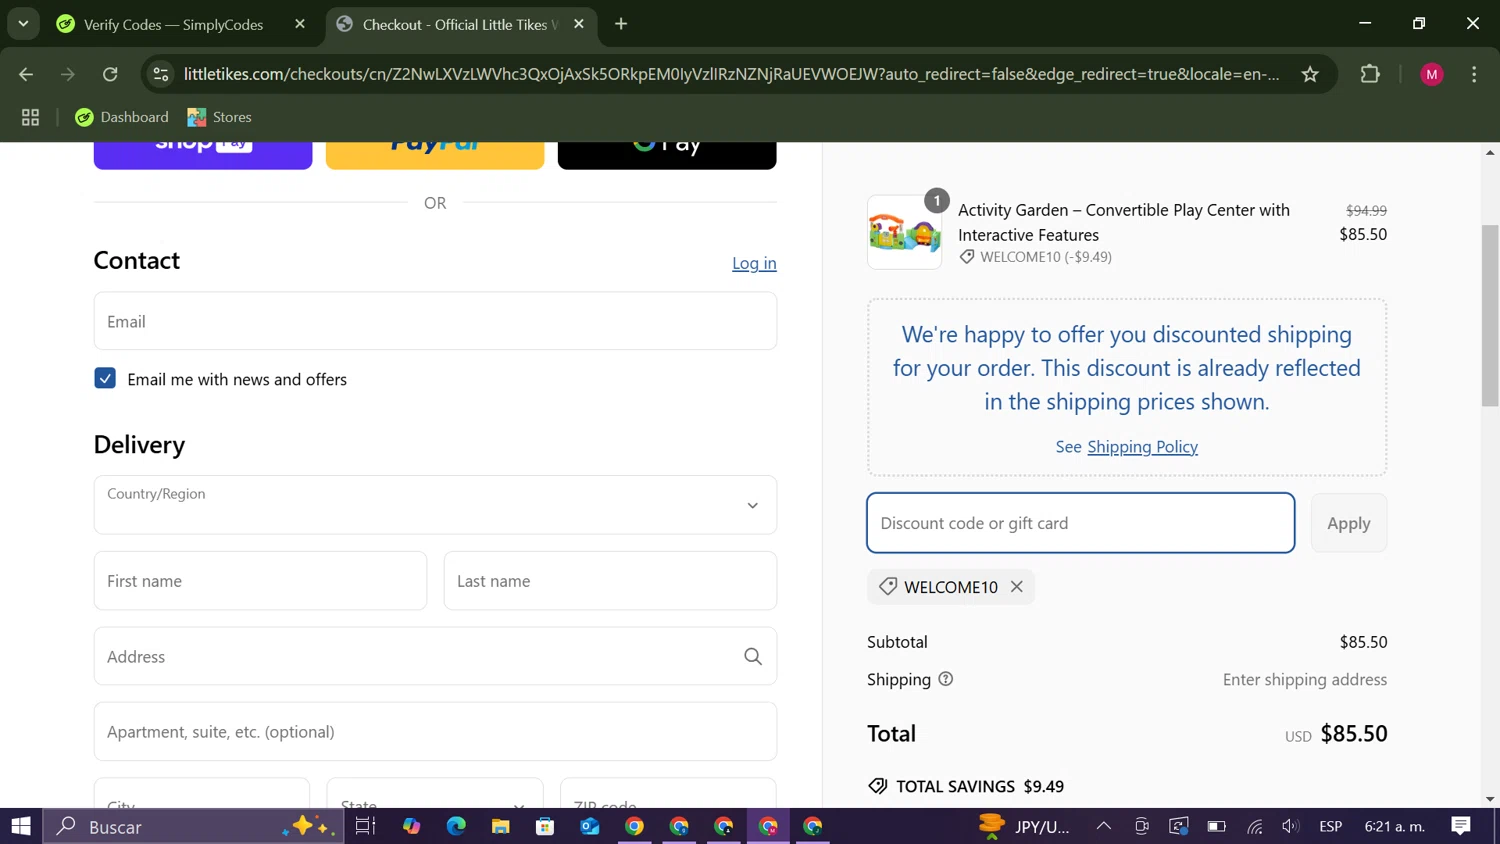Image resolution: width=1500 pixels, height=844 pixels.
Task: Pay with Google Pay button
Action: tap(667, 155)
